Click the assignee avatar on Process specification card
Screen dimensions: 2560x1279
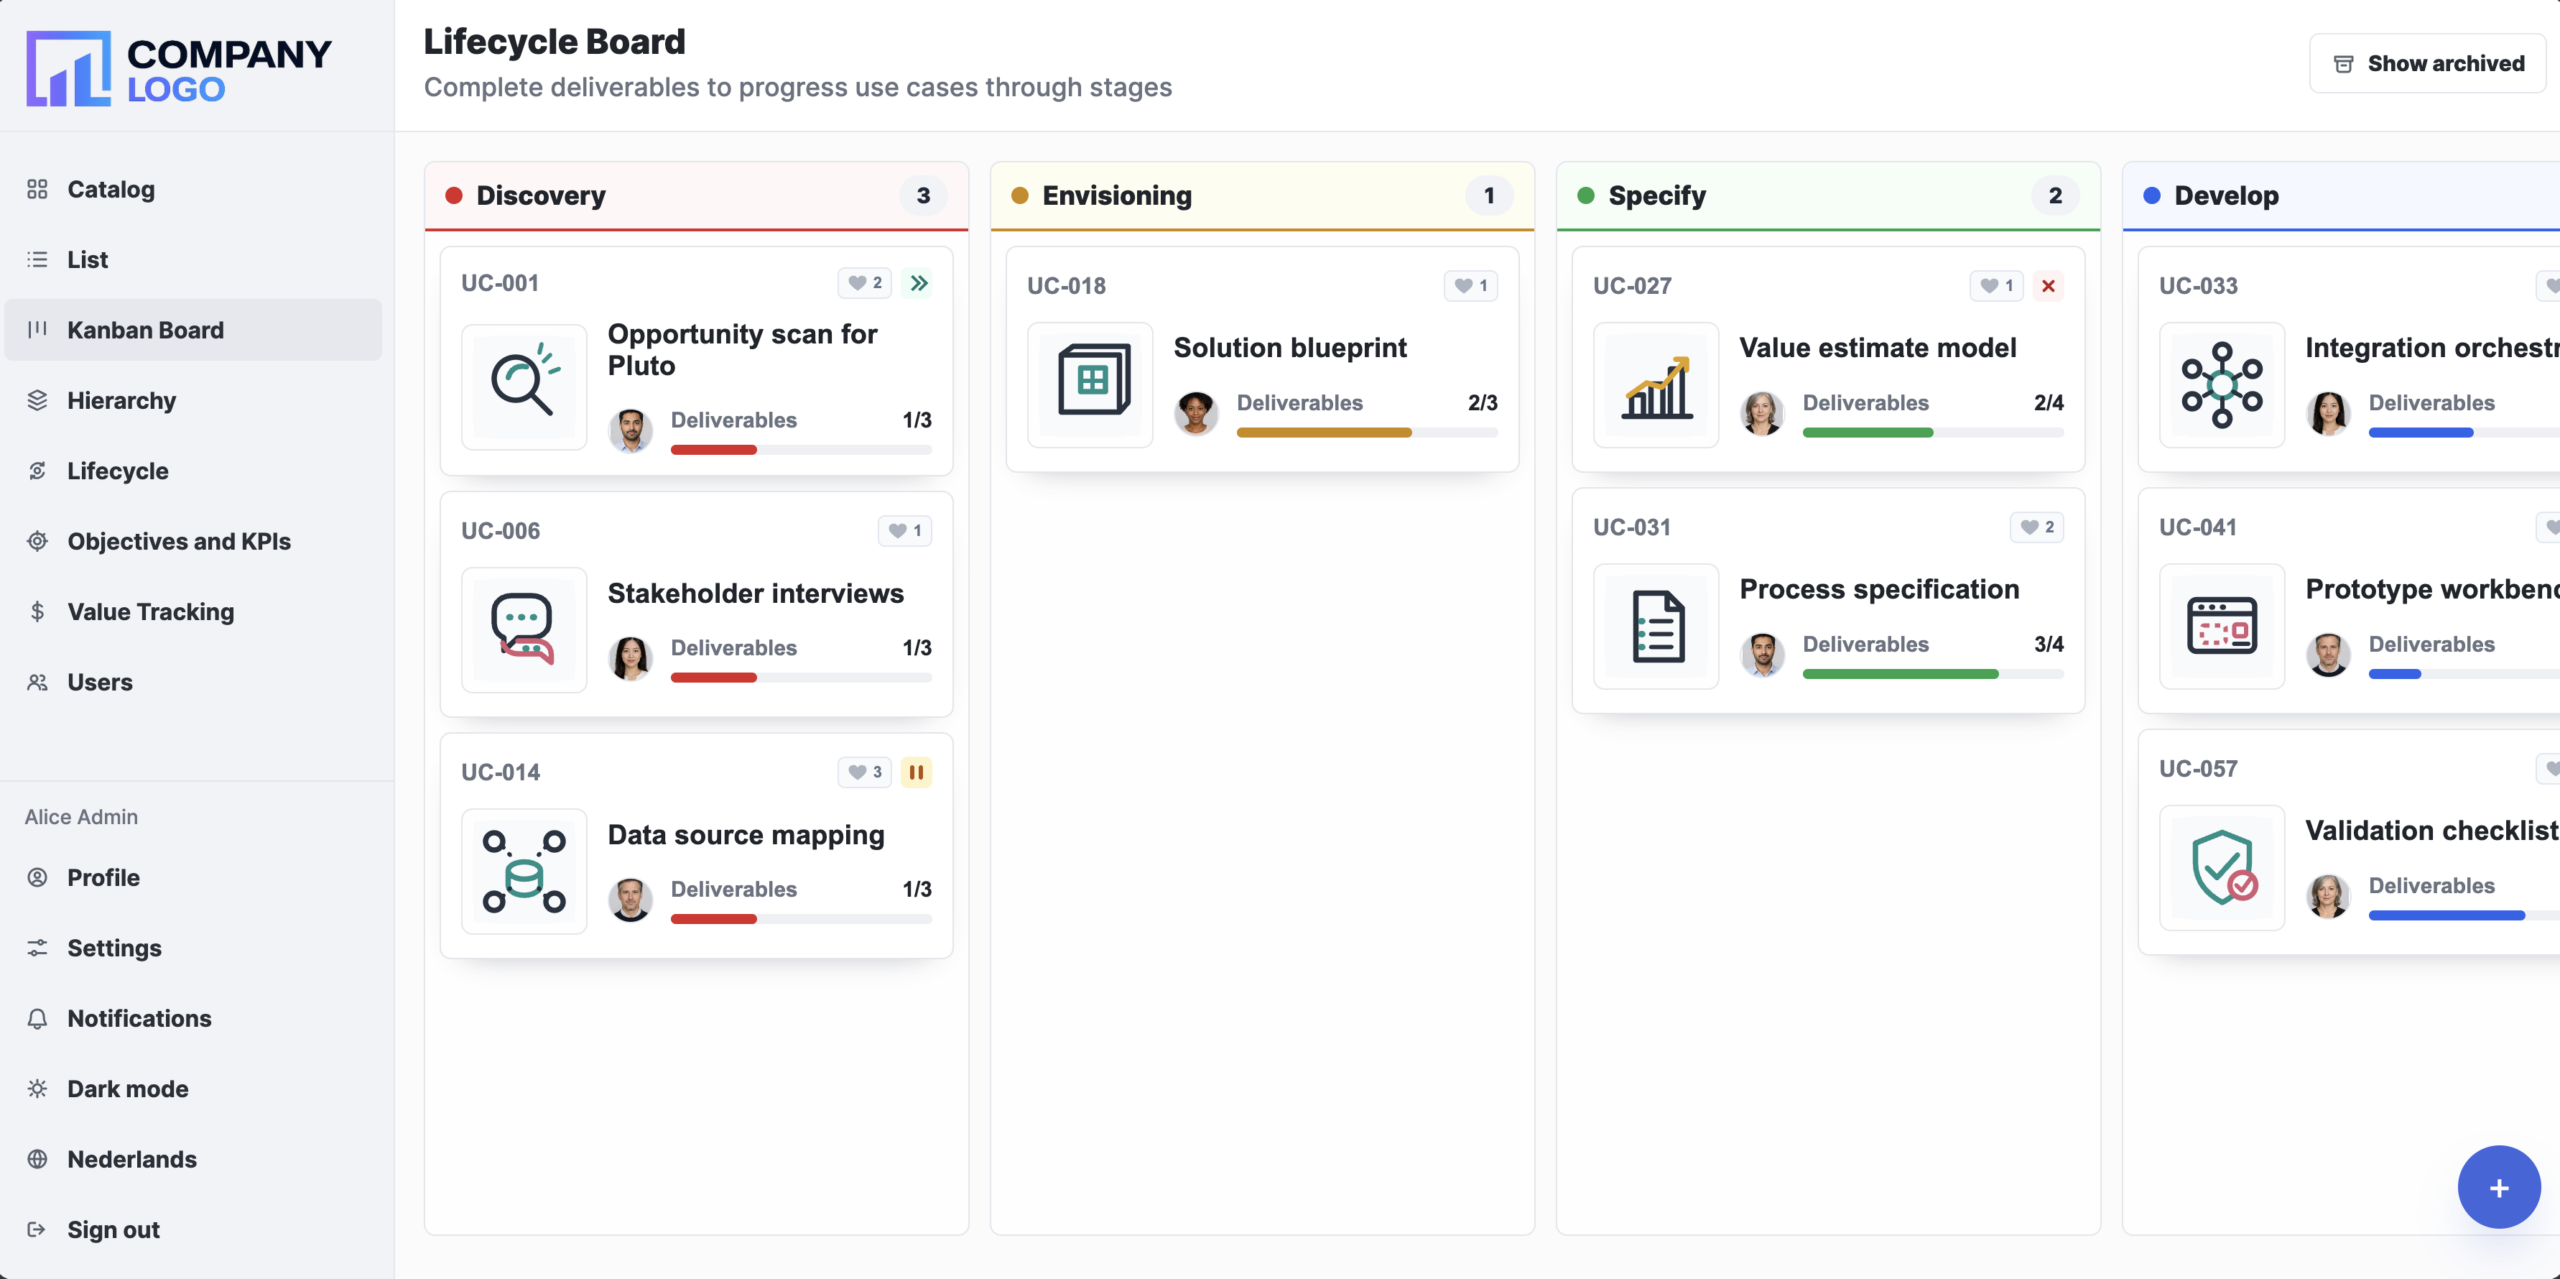pyautogui.click(x=1763, y=655)
